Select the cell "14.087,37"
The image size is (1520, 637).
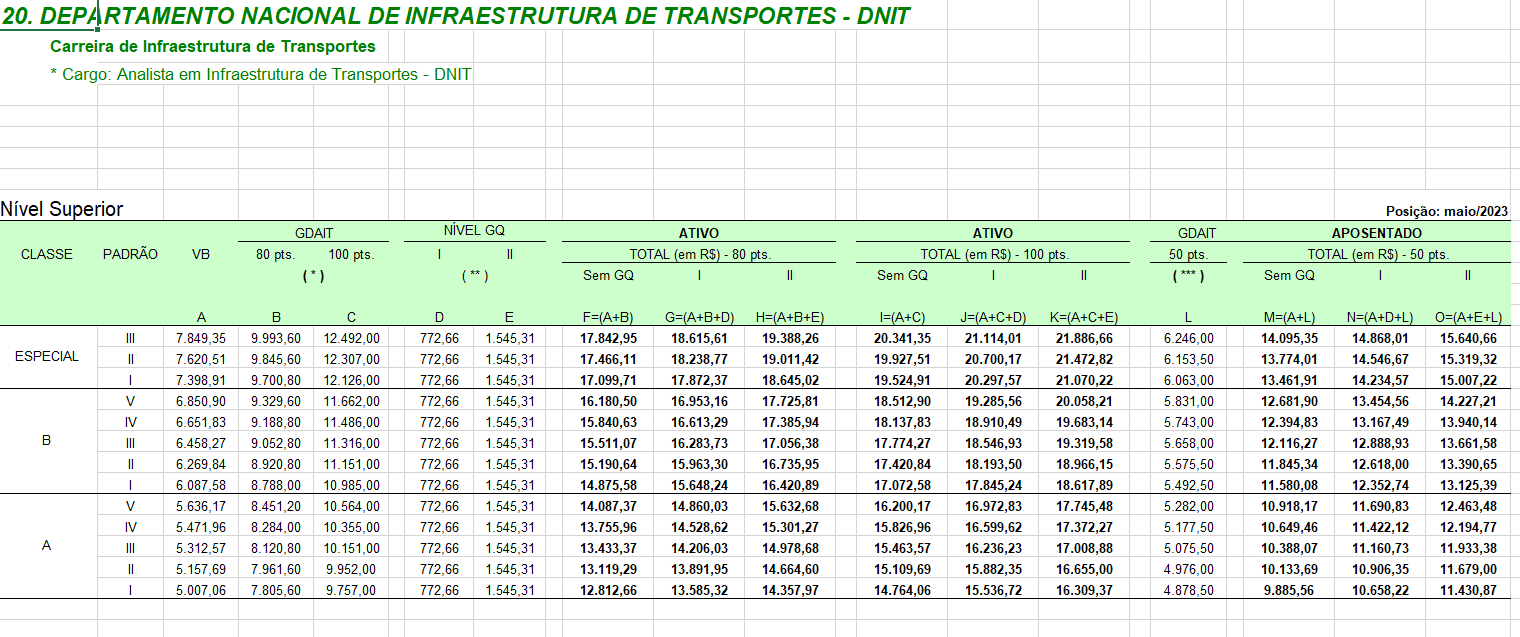click(x=609, y=506)
